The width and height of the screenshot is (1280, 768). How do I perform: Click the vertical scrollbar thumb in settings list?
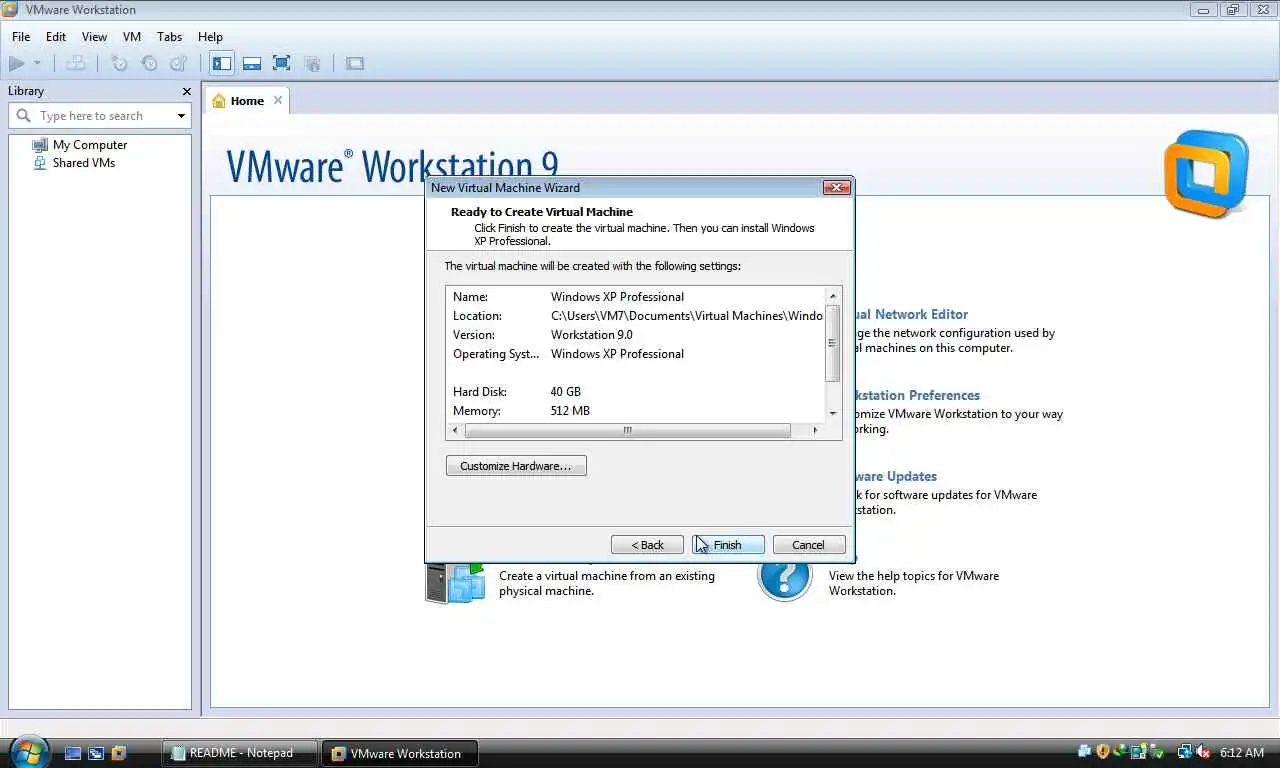[x=833, y=343]
